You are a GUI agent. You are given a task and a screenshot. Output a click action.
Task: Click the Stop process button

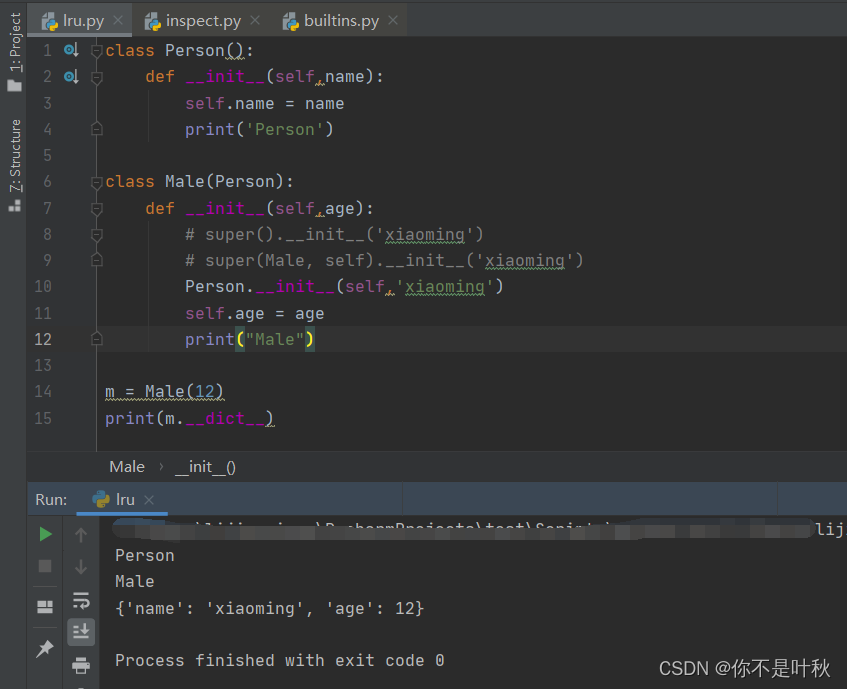coord(45,566)
